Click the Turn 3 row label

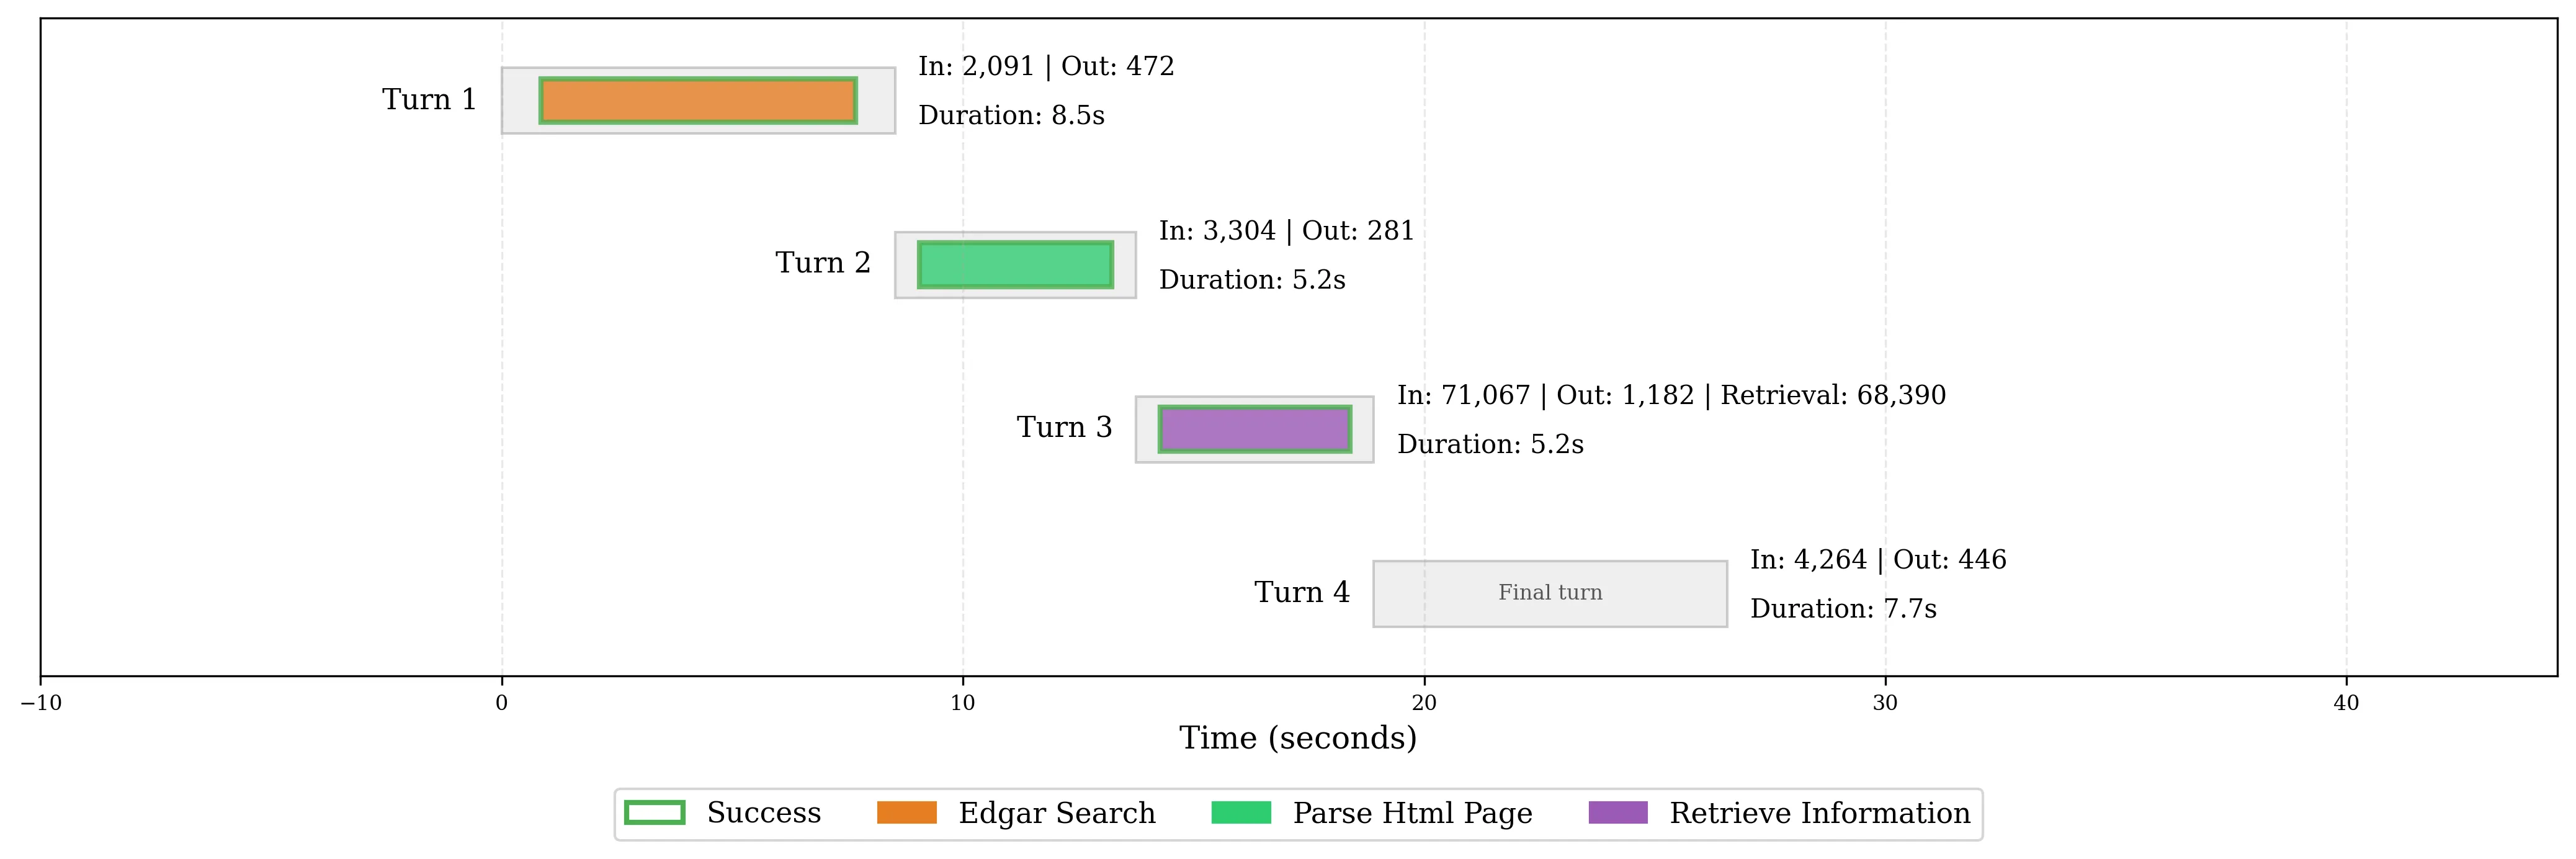point(1064,428)
